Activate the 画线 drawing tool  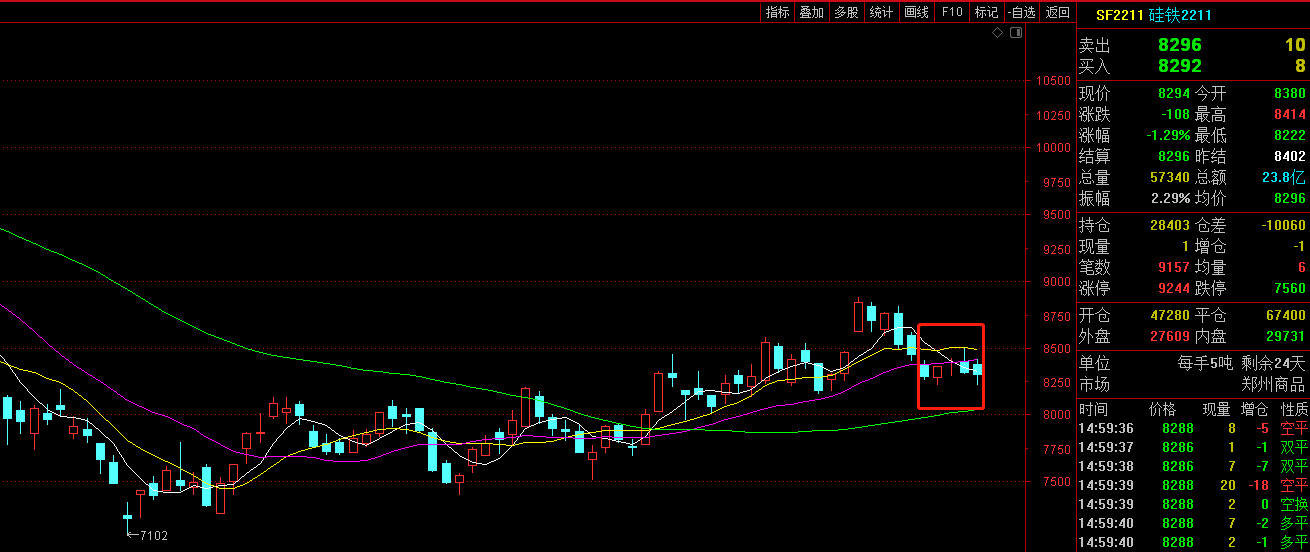916,12
